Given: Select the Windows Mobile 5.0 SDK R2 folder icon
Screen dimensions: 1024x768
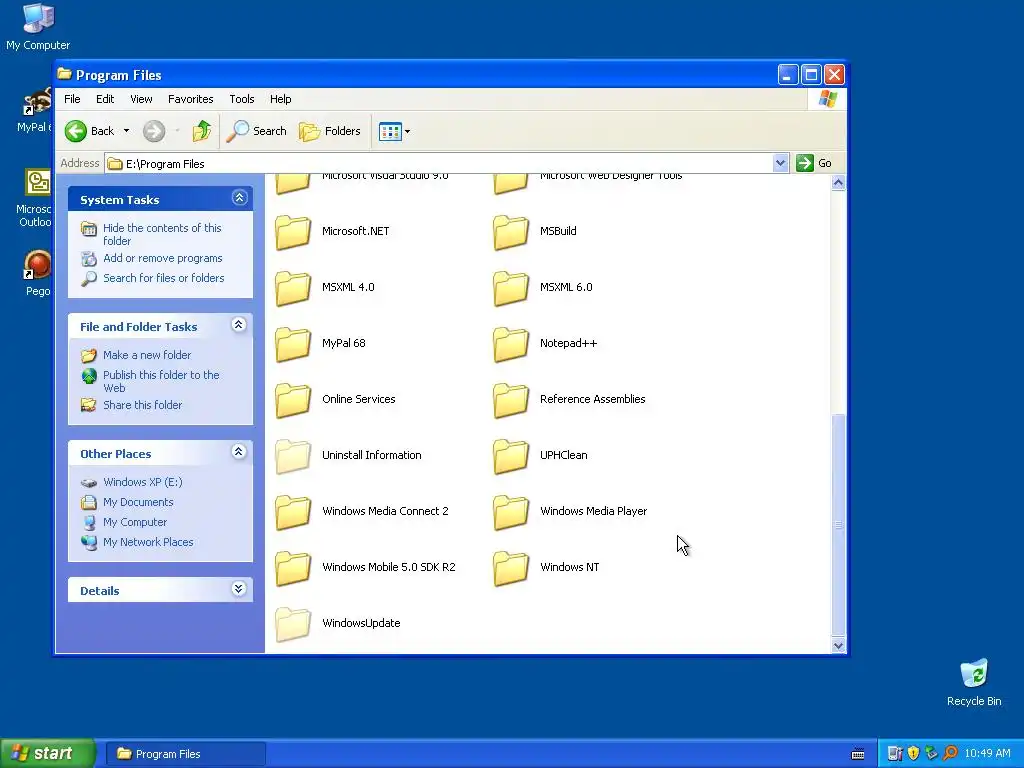Looking at the screenshot, I should pyautogui.click(x=293, y=568).
